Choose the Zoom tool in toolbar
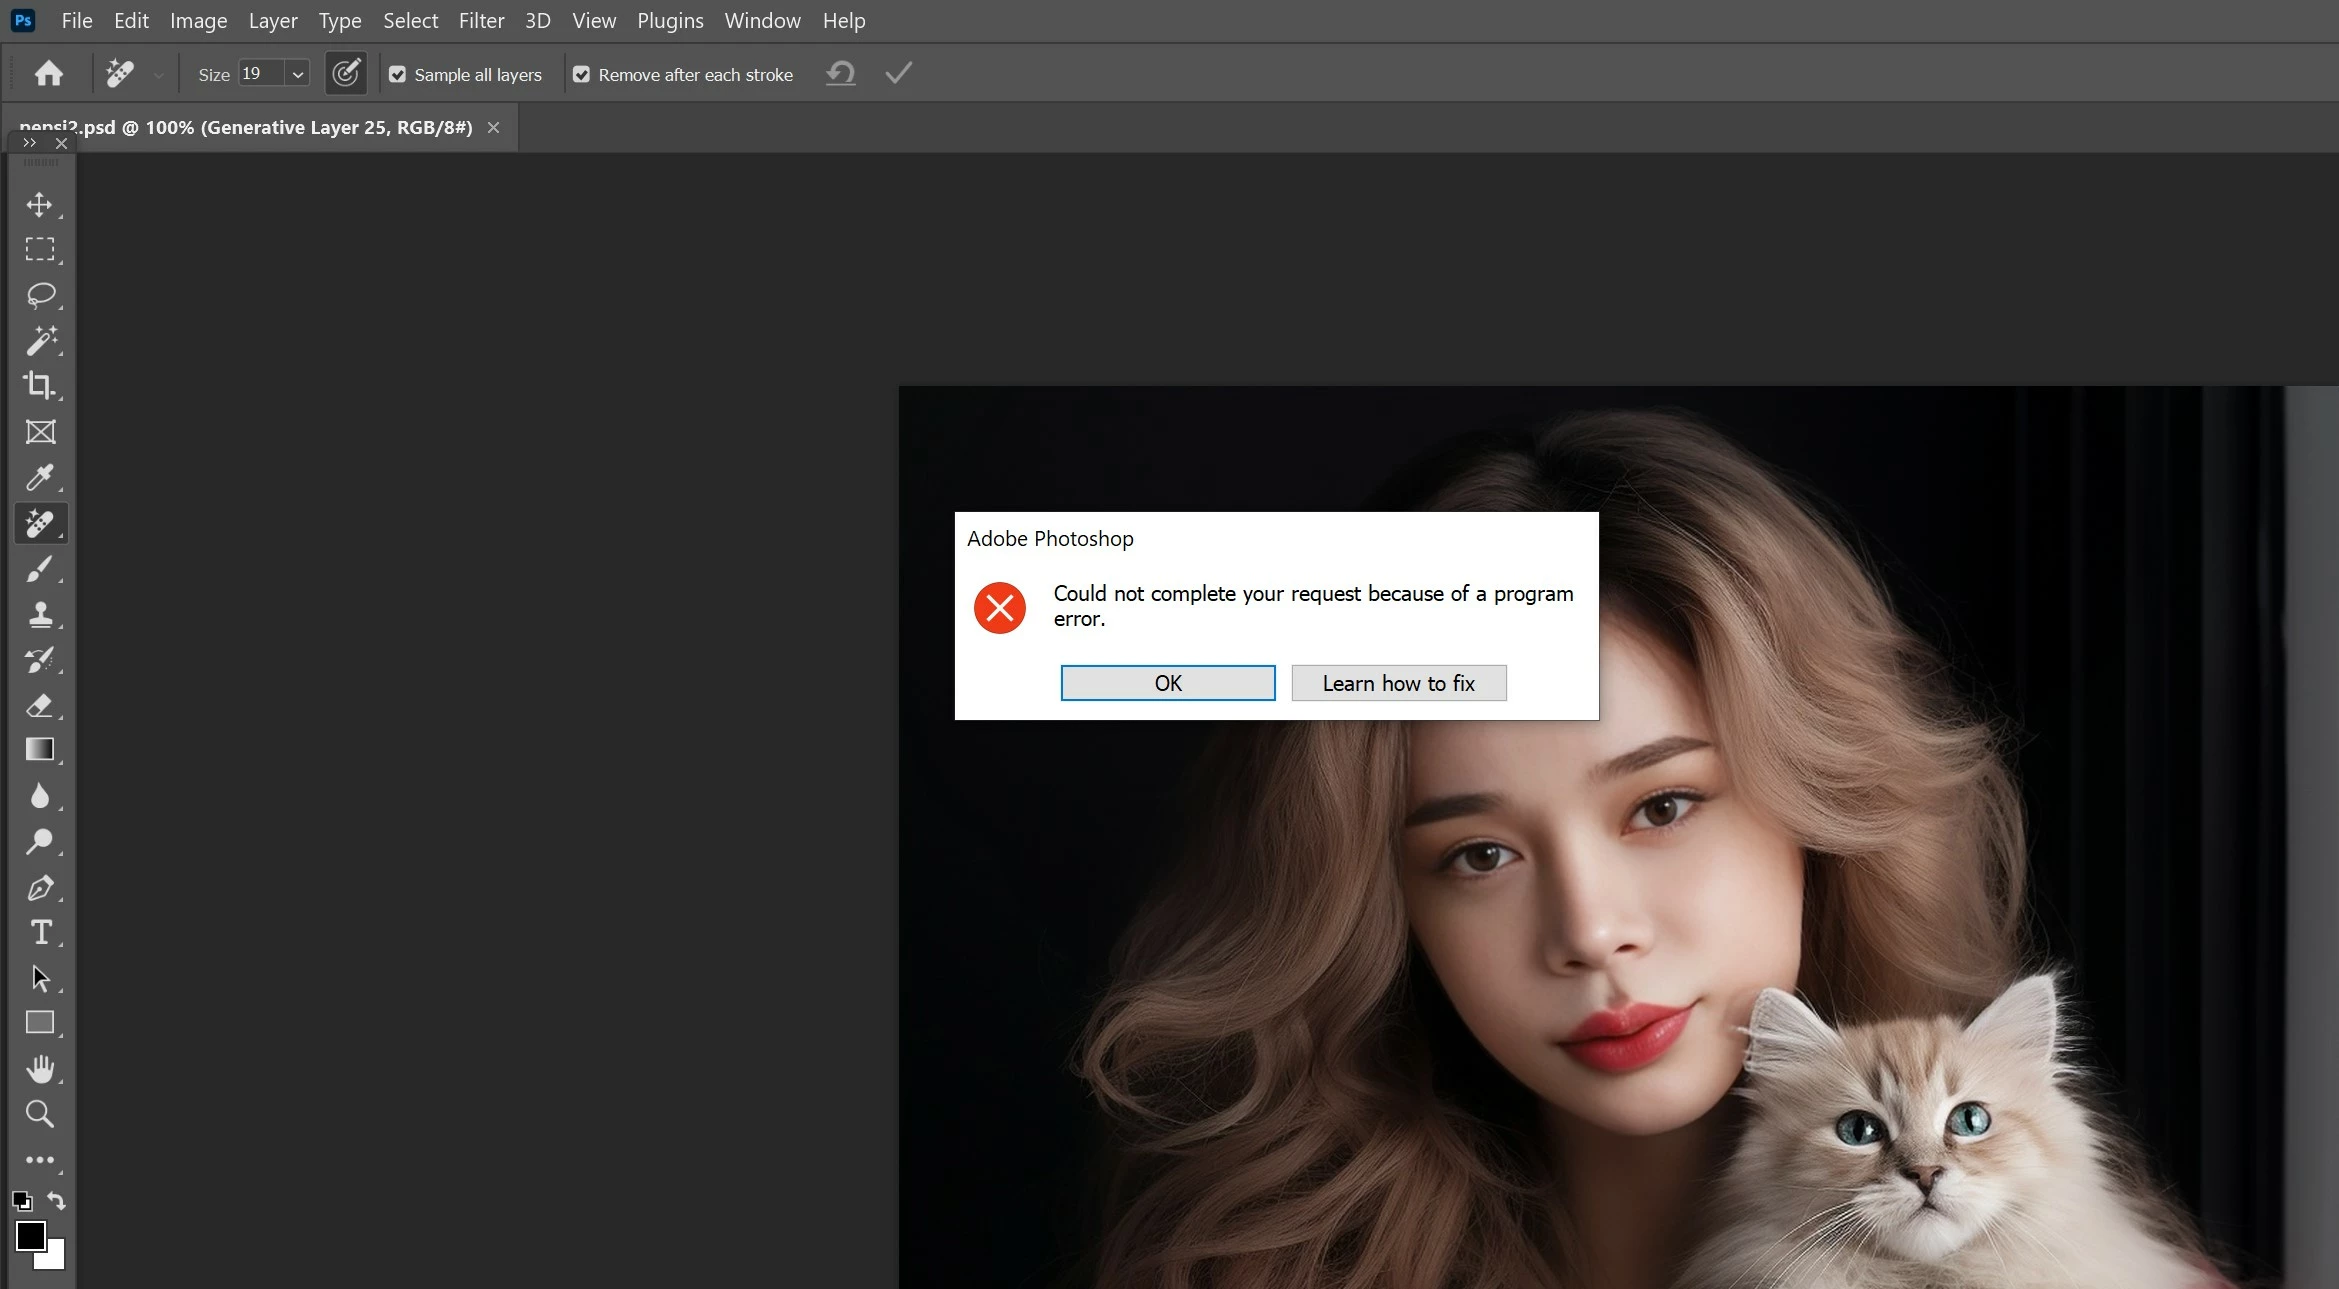Viewport: 2339px width, 1289px height. (x=40, y=1114)
